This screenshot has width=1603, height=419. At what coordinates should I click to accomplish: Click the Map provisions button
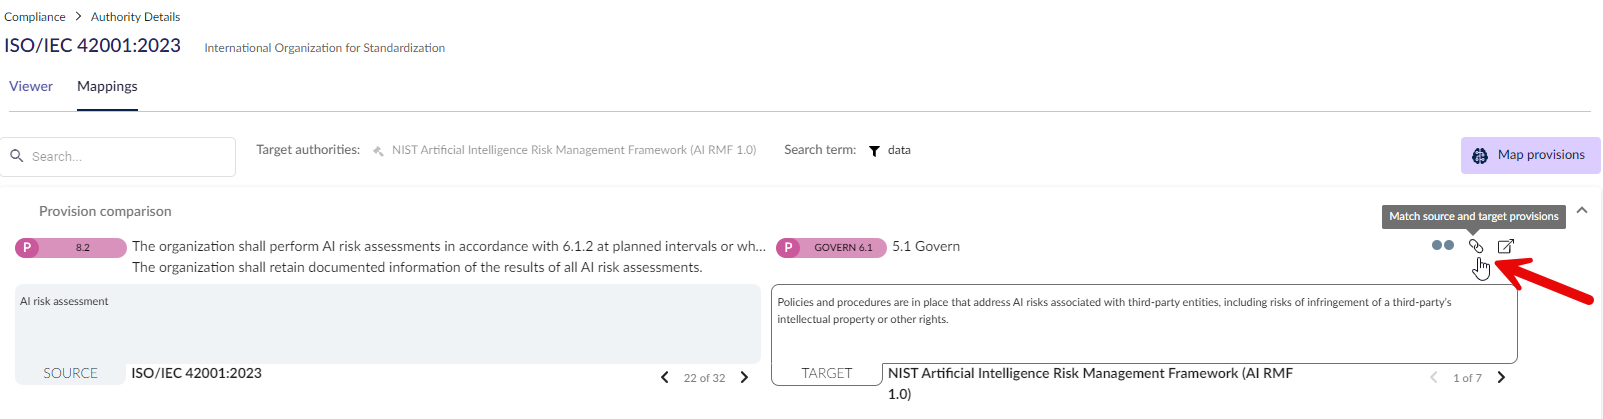1530,155
